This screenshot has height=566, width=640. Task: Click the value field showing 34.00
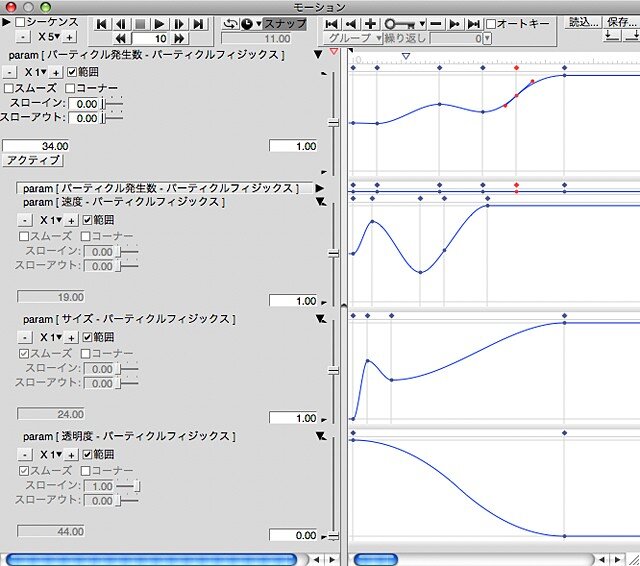click(x=36, y=146)
